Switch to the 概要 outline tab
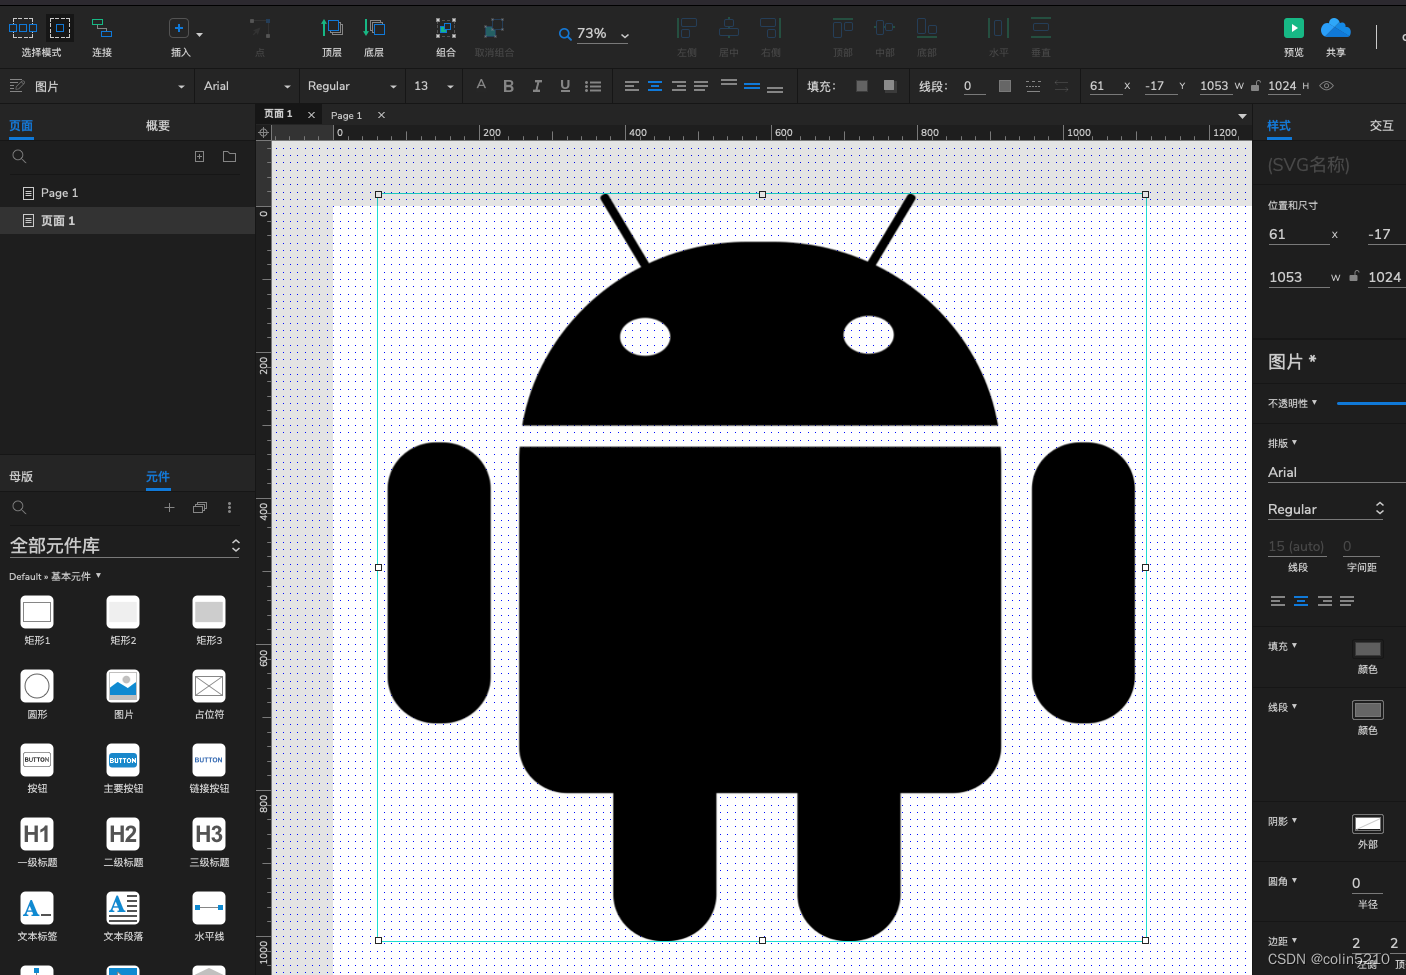Screen dimensions: 1406x975 tap(158, 126)
